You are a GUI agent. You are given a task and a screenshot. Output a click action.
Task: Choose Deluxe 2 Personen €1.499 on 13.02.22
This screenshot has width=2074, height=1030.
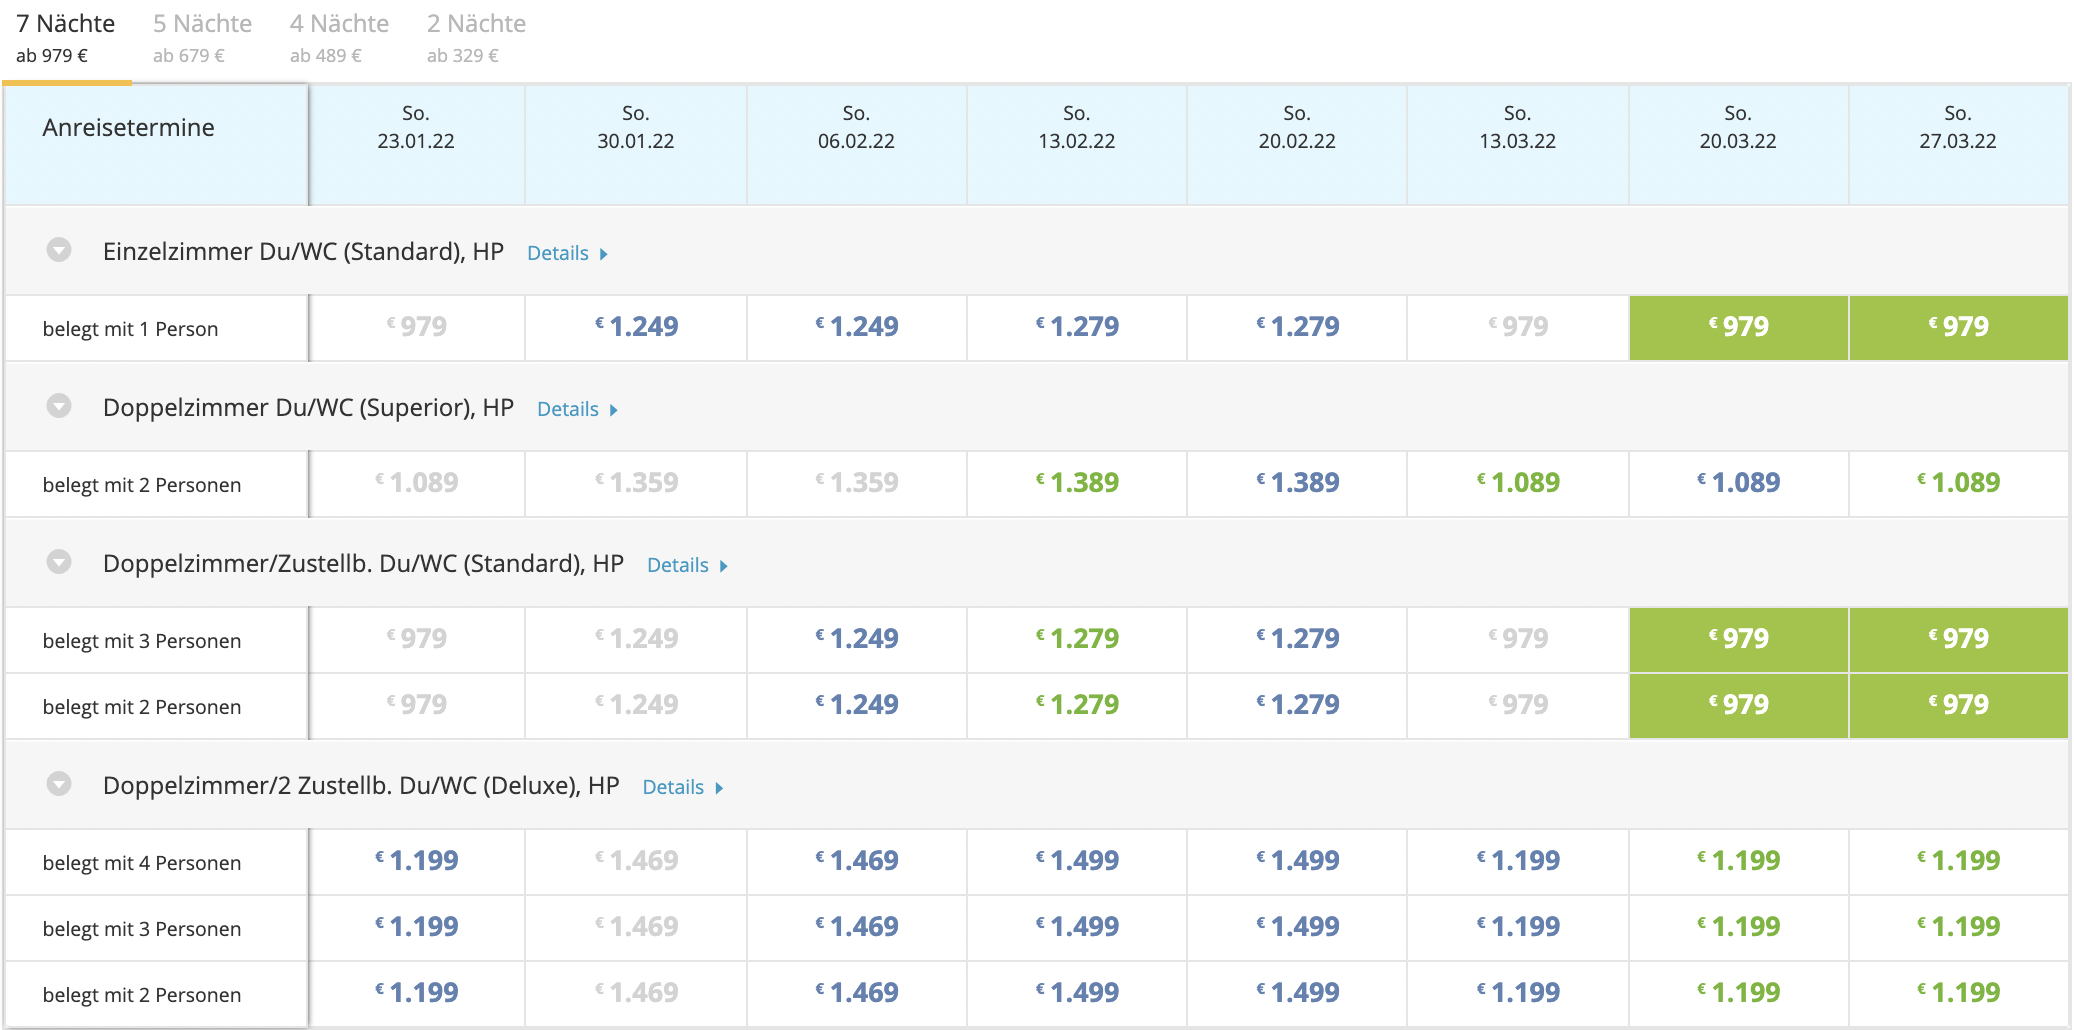pos(1076,993)
